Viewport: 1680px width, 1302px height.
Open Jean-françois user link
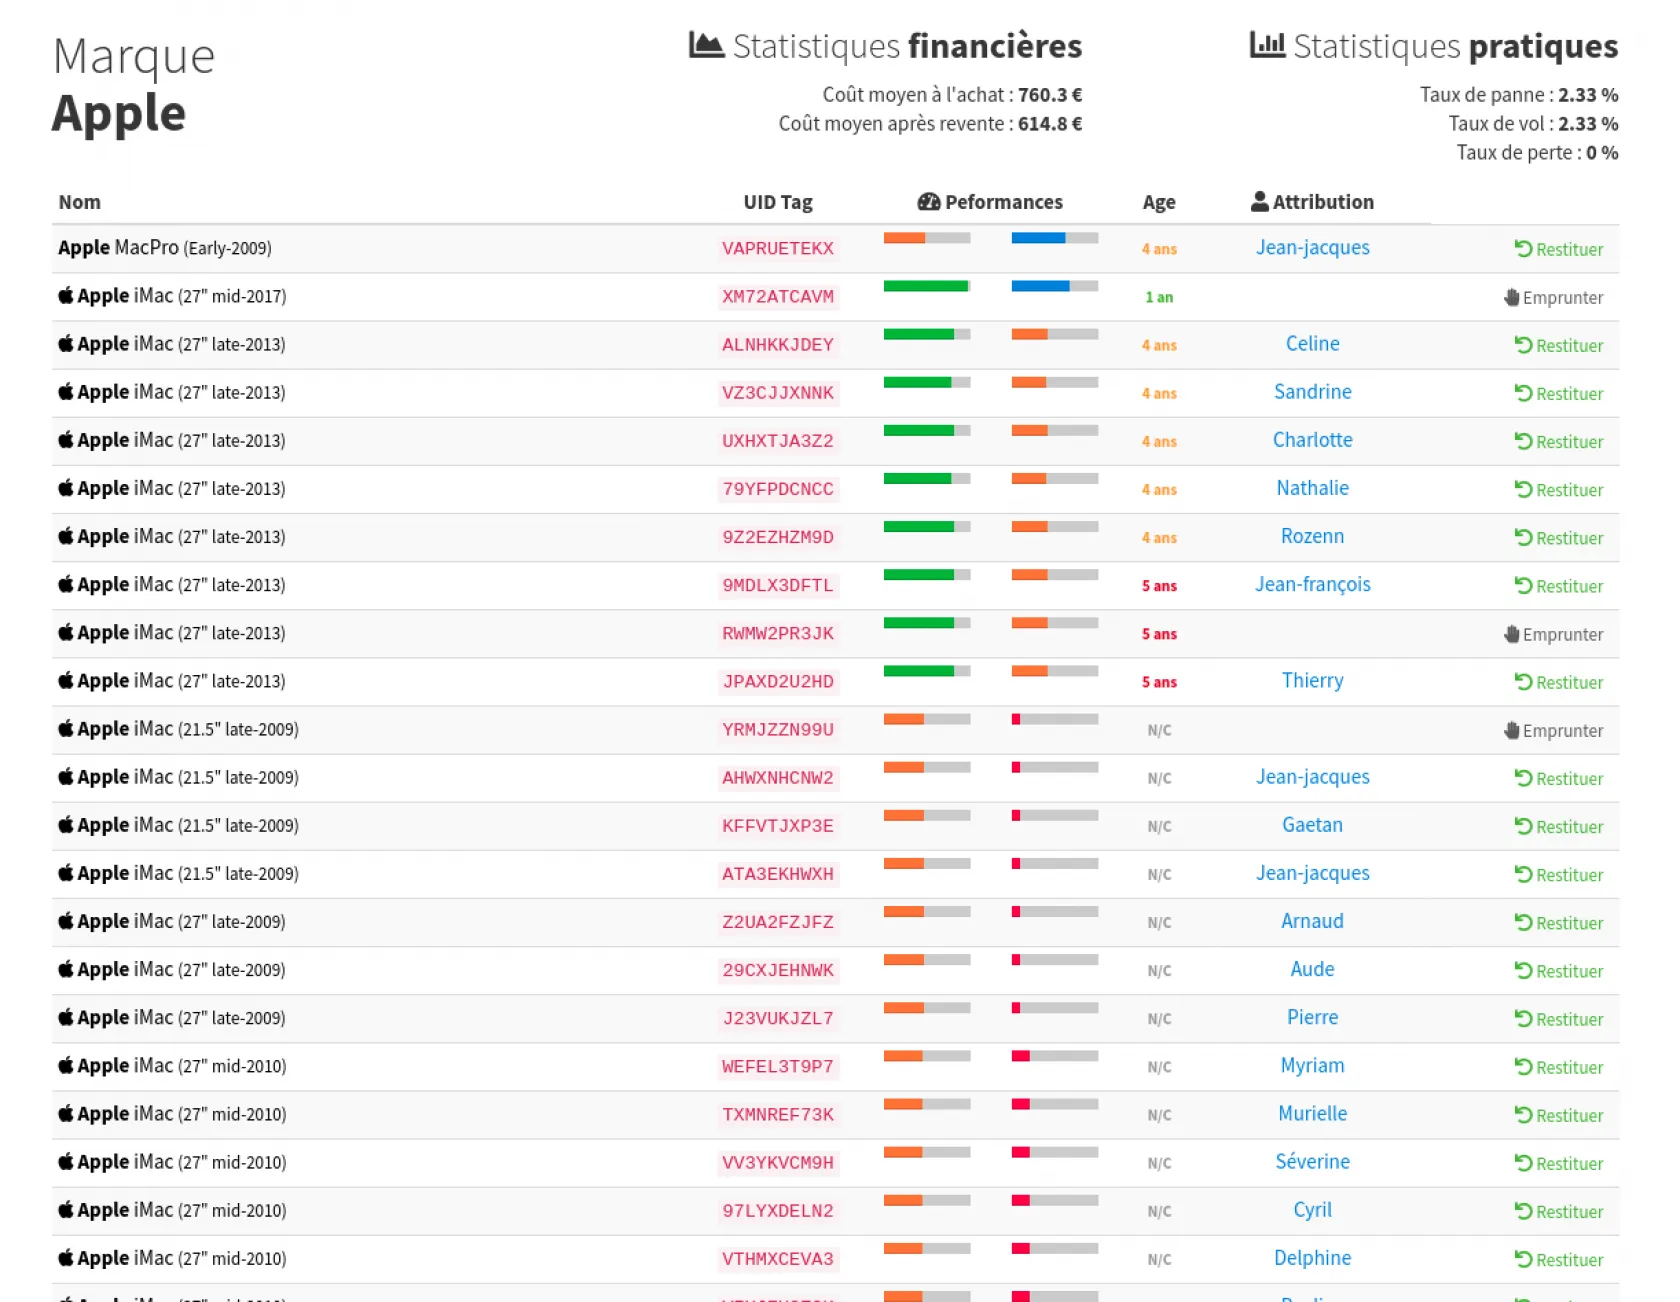click(x=1311, y=585)
